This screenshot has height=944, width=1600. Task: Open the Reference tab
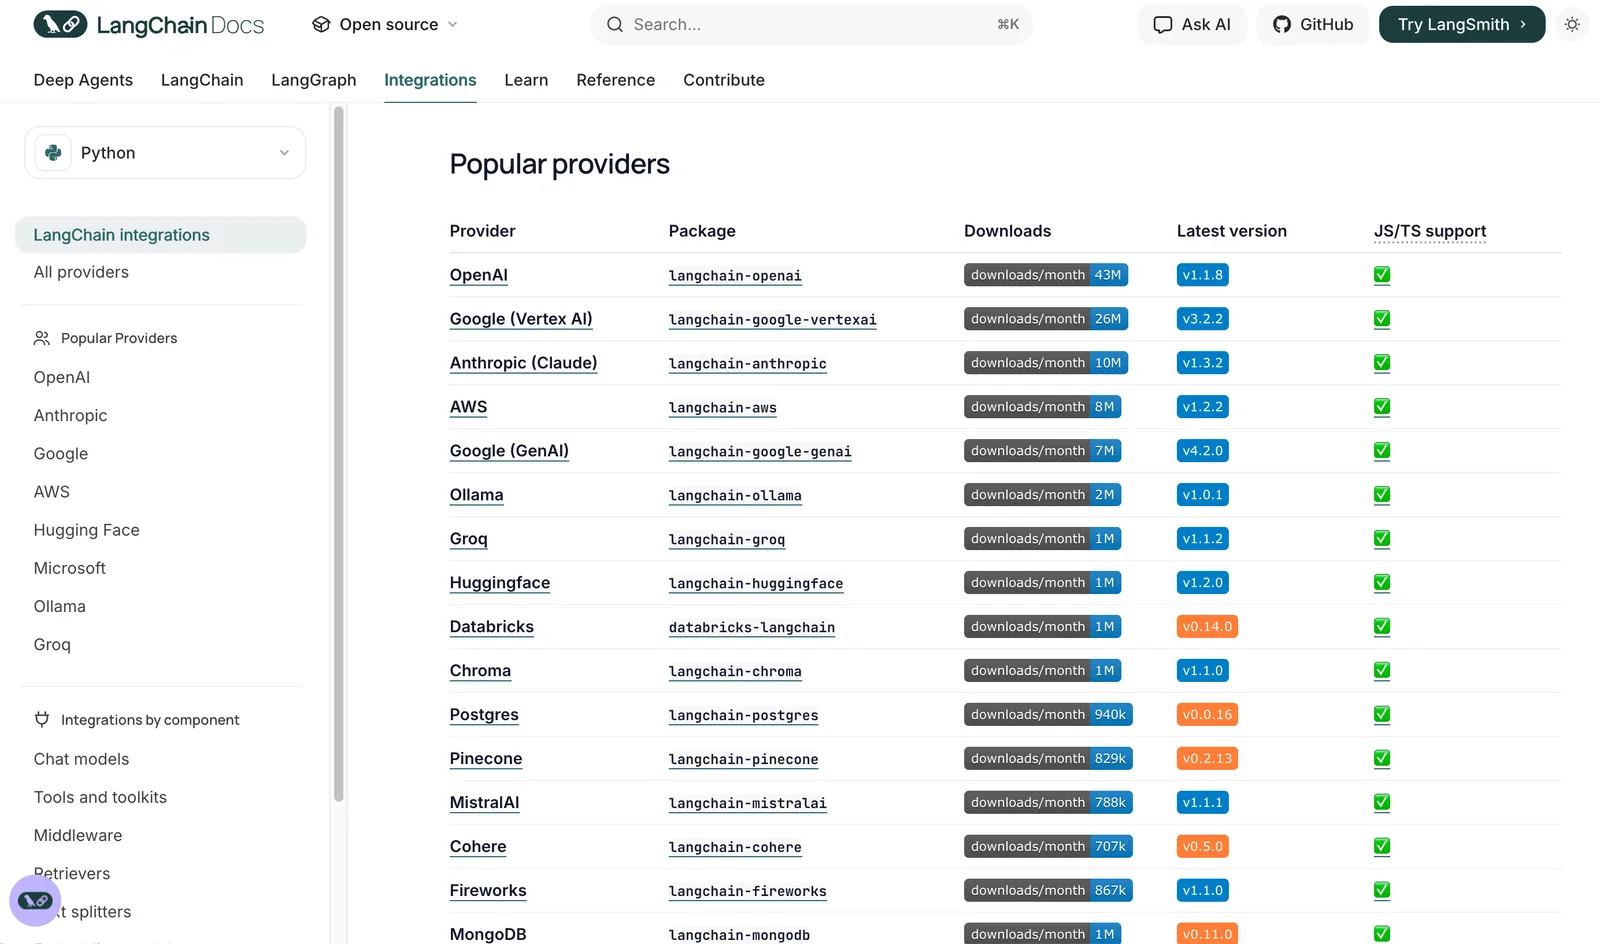tap(616, 80)
